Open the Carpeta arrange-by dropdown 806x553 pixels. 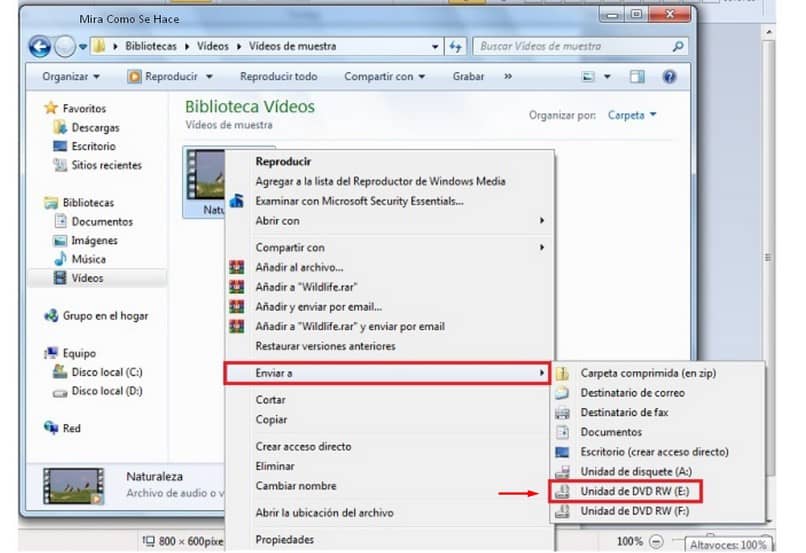point(632,115)
